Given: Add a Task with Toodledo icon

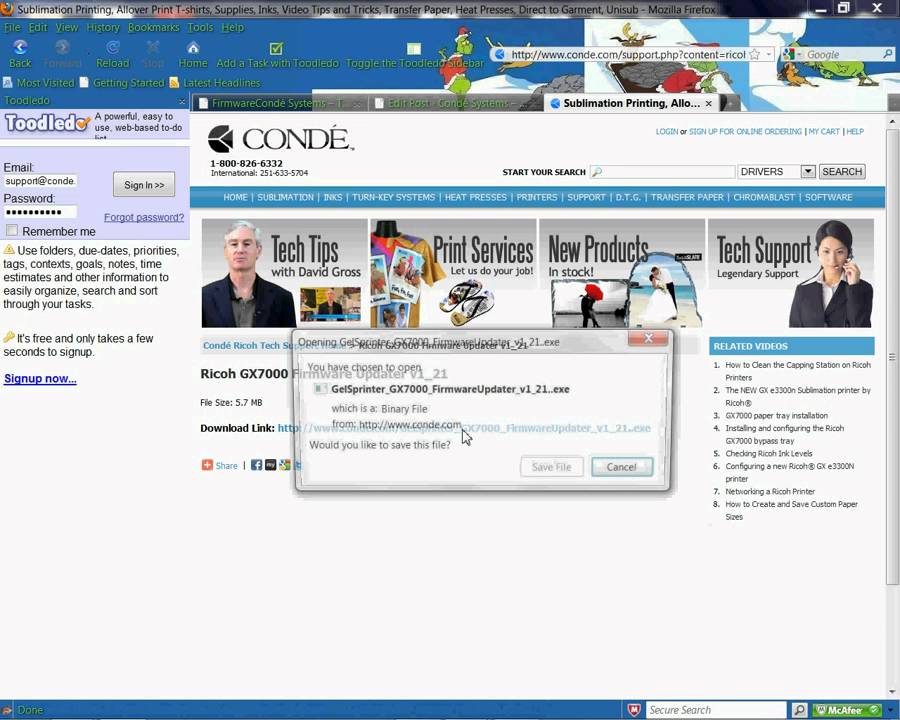Looking at the screenshot, I should (276, 48).
